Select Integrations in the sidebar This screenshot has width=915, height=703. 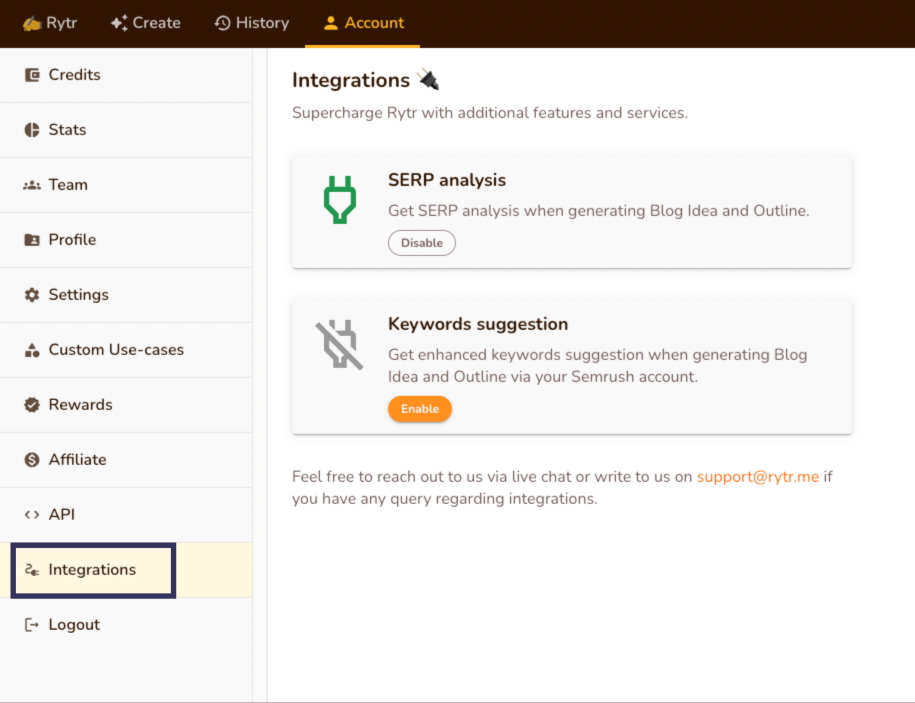click(x=126, y=570)
